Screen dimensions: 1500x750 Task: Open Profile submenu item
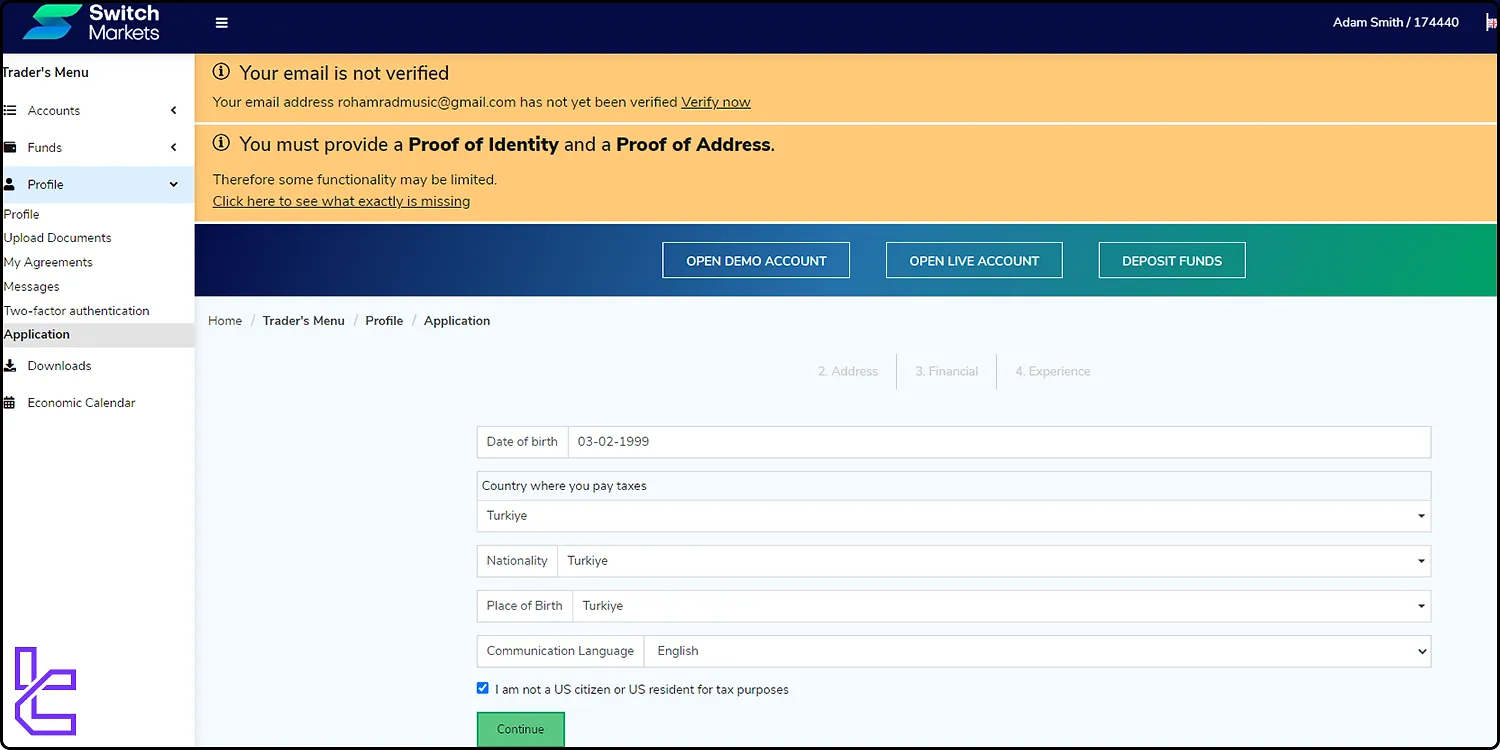click(x=22, y=214)
